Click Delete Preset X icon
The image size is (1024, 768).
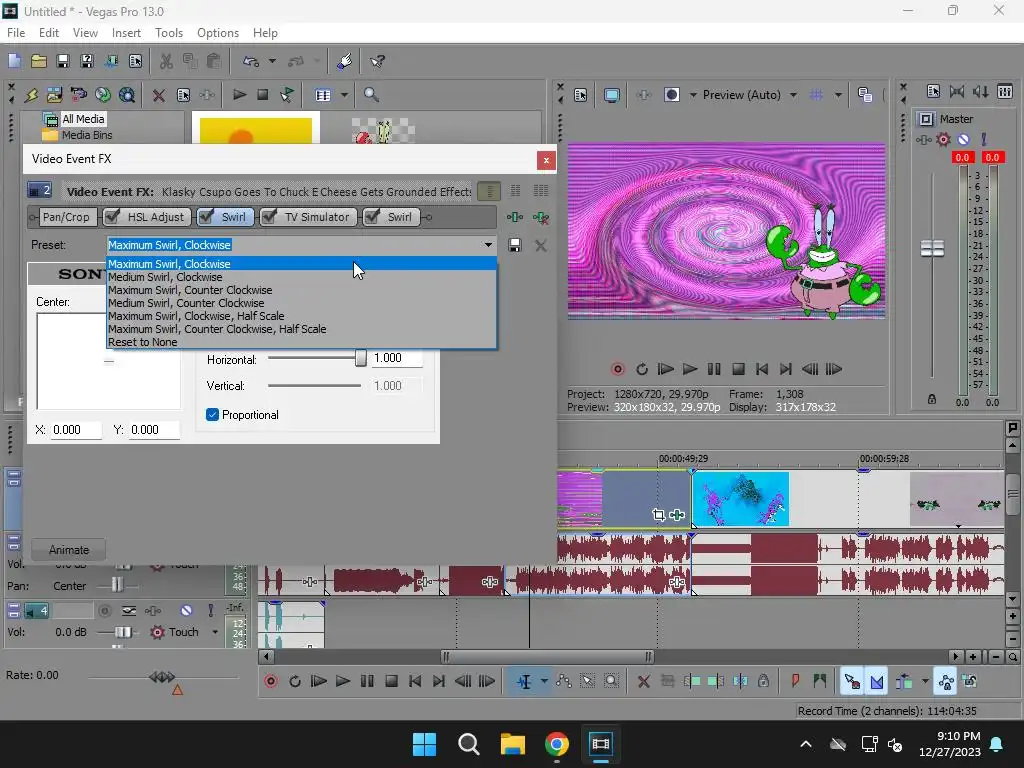[541, 246]
